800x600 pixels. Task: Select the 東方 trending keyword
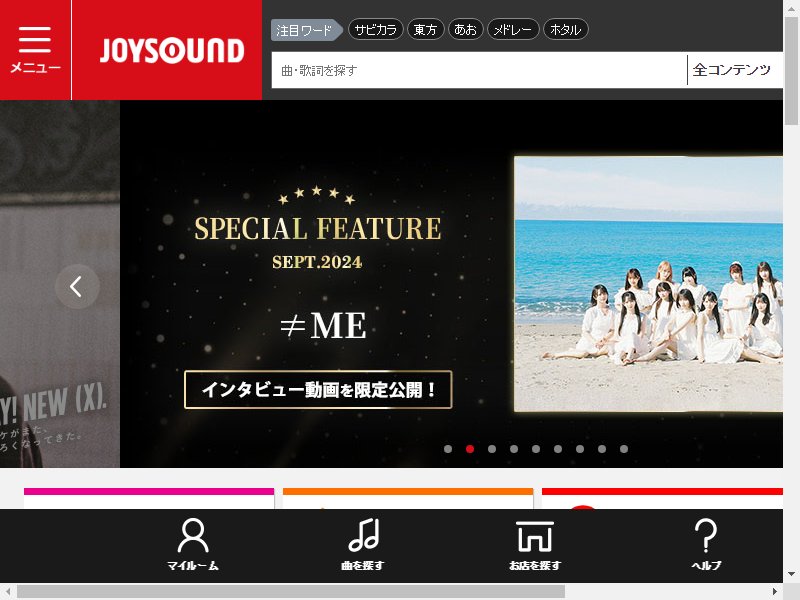[x=426, y=30]
